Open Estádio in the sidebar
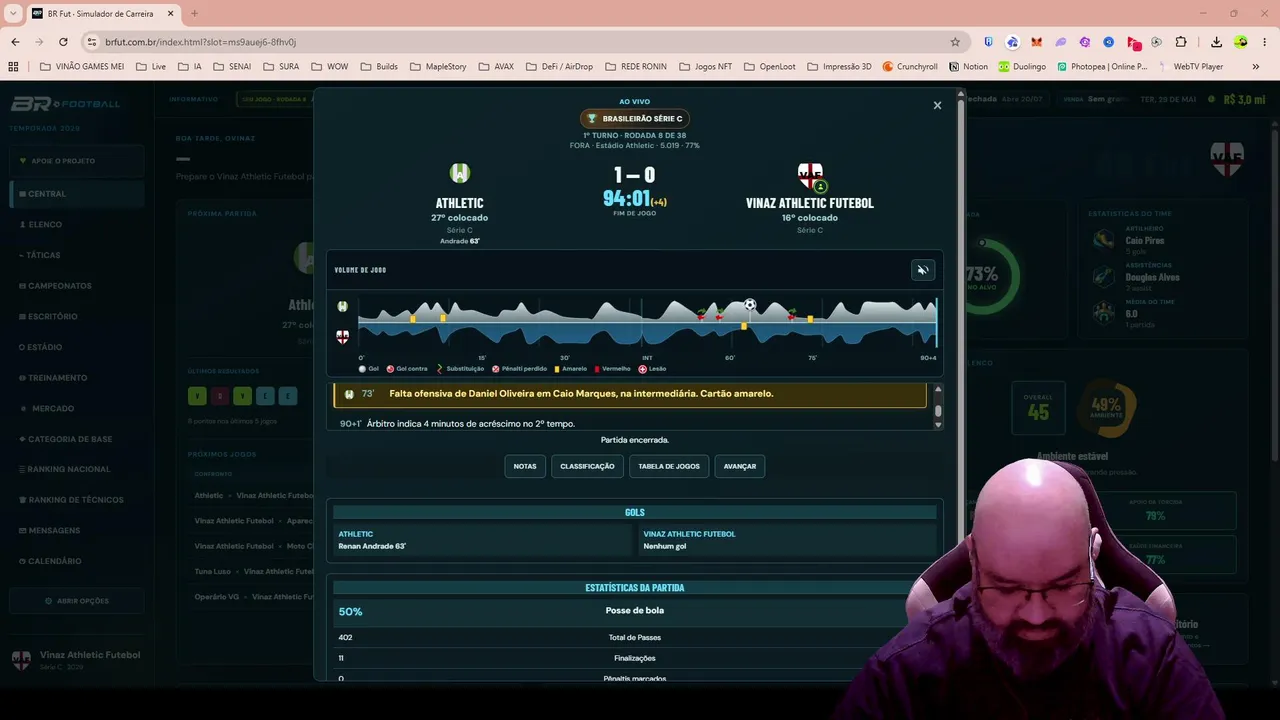Image resolution: width=1280 pixels, height=720 pixels. [77, 347]
